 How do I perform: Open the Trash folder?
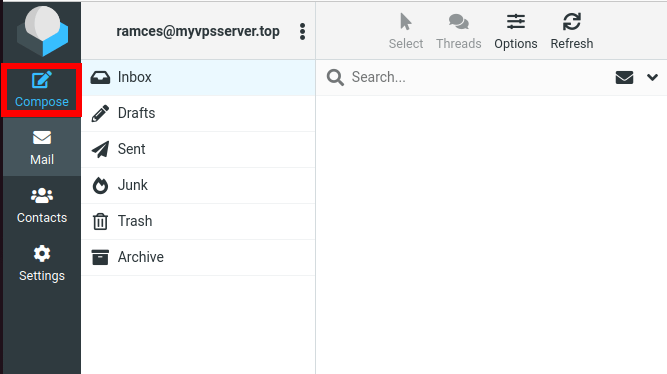pos(198,222)
